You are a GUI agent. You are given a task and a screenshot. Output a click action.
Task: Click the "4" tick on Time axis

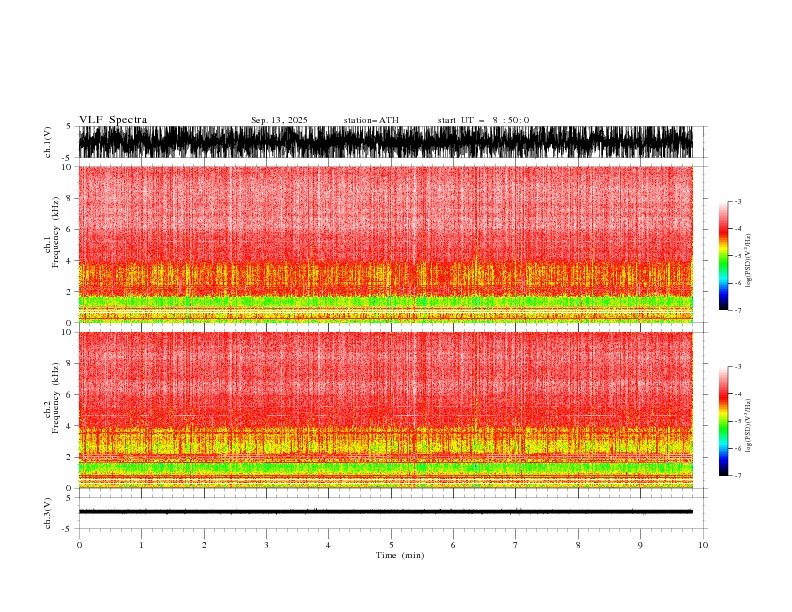point(328,545)
